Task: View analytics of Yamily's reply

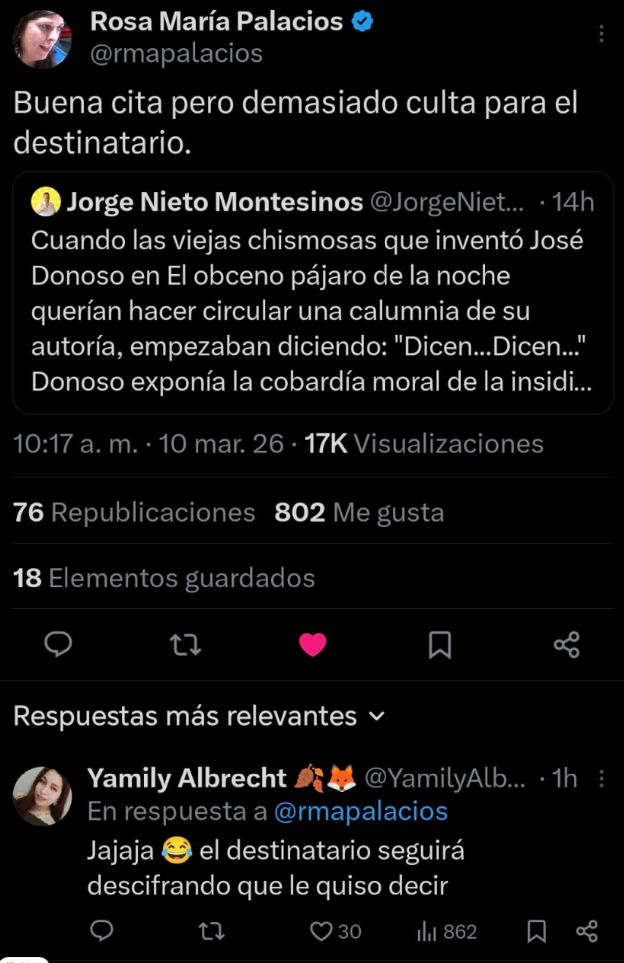Action: point(446,931)
